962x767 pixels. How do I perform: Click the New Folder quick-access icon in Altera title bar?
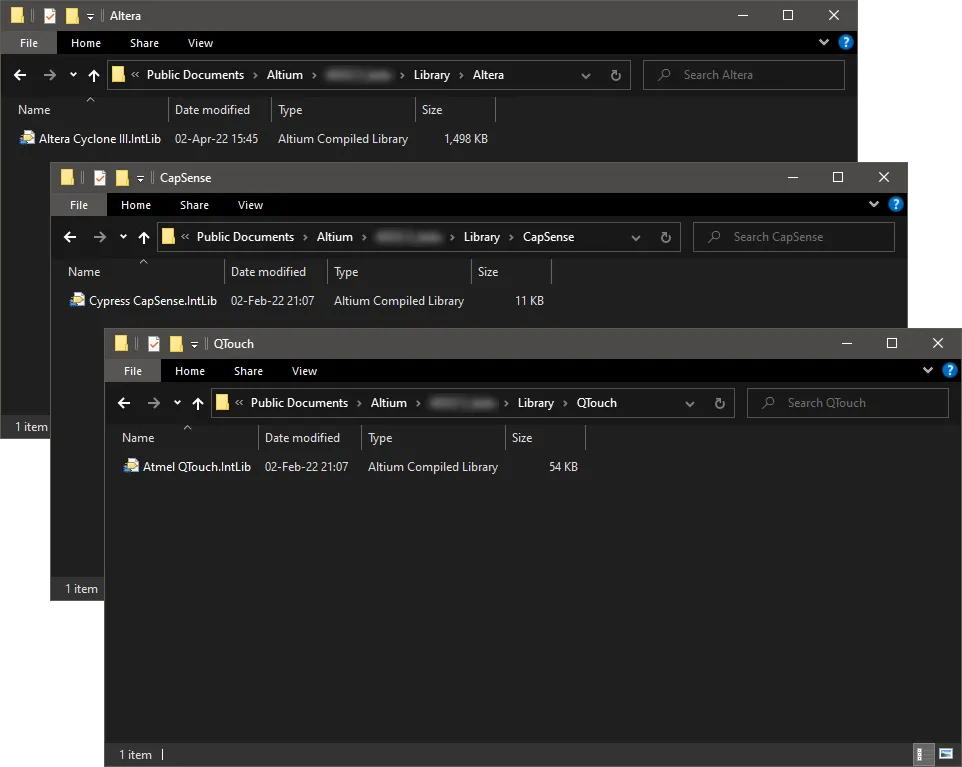tap(72, 16)
